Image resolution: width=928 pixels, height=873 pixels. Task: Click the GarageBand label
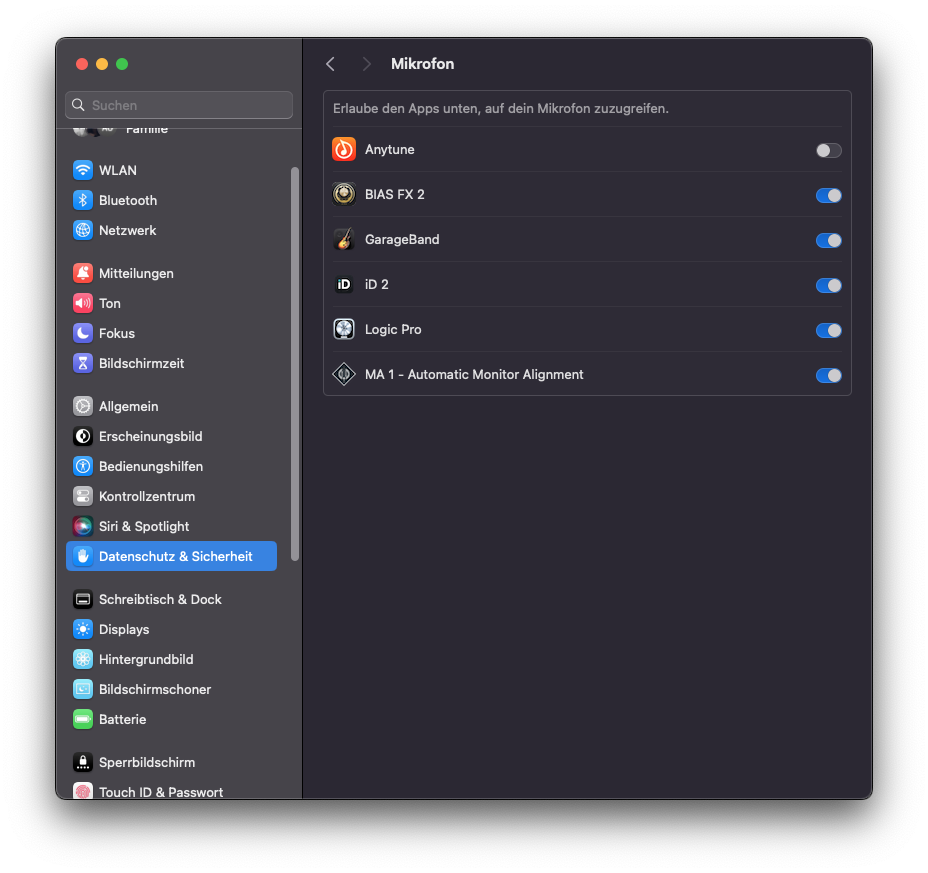[402, 239]
